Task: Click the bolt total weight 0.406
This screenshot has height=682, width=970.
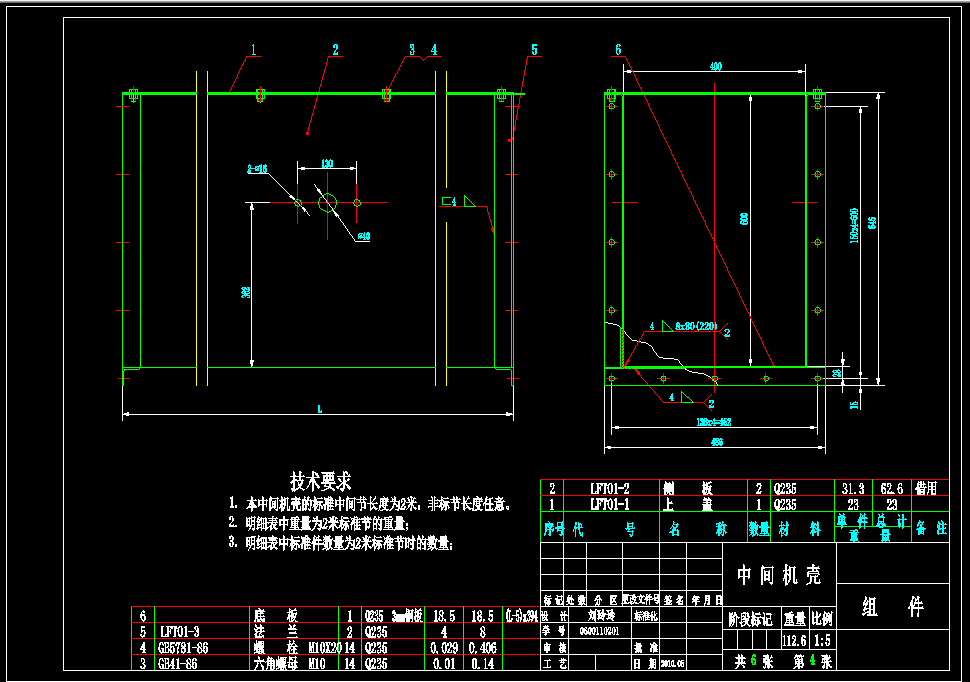Action: click(x=483, y=648)
